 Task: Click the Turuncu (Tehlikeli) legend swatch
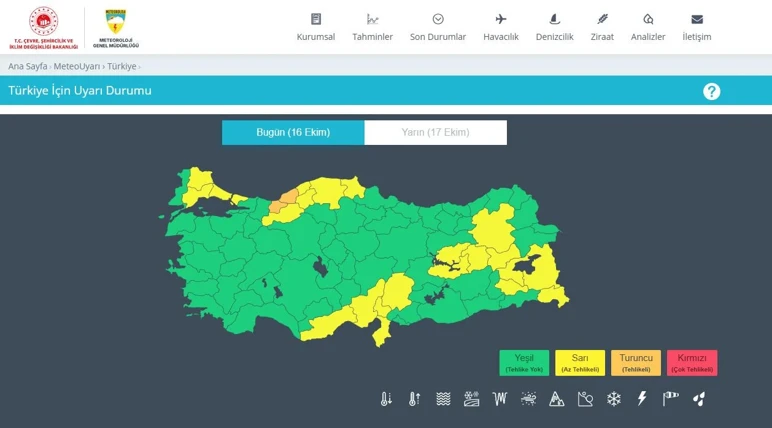coord(636,363)
